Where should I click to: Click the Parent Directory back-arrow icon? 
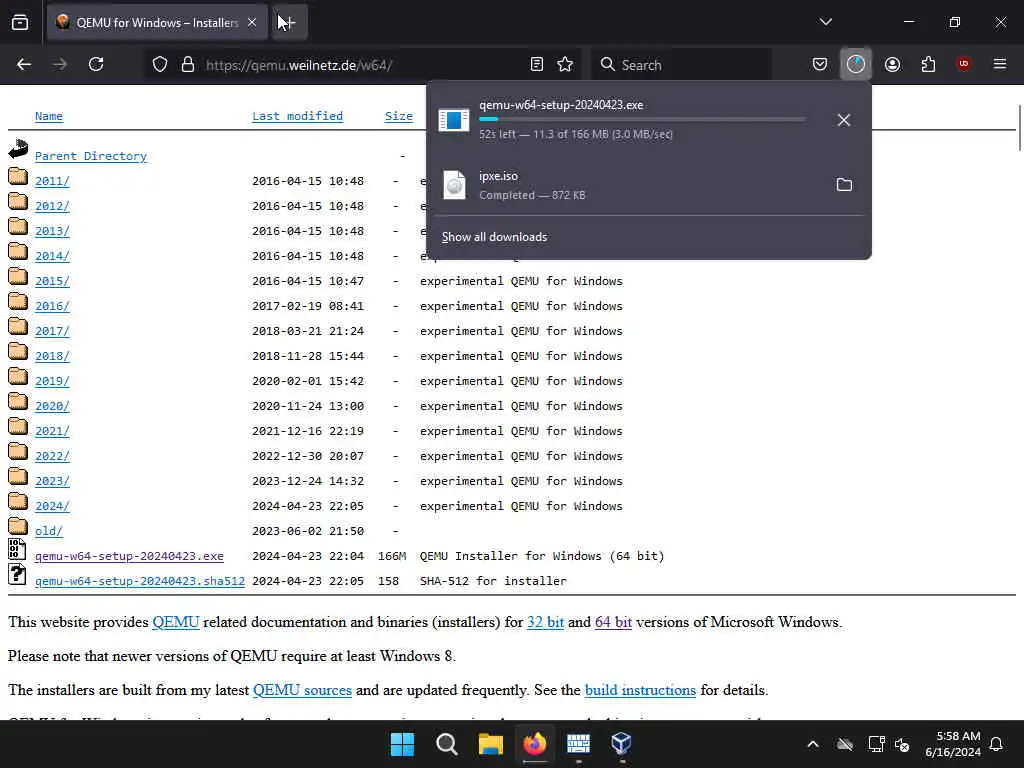(18, 150)
